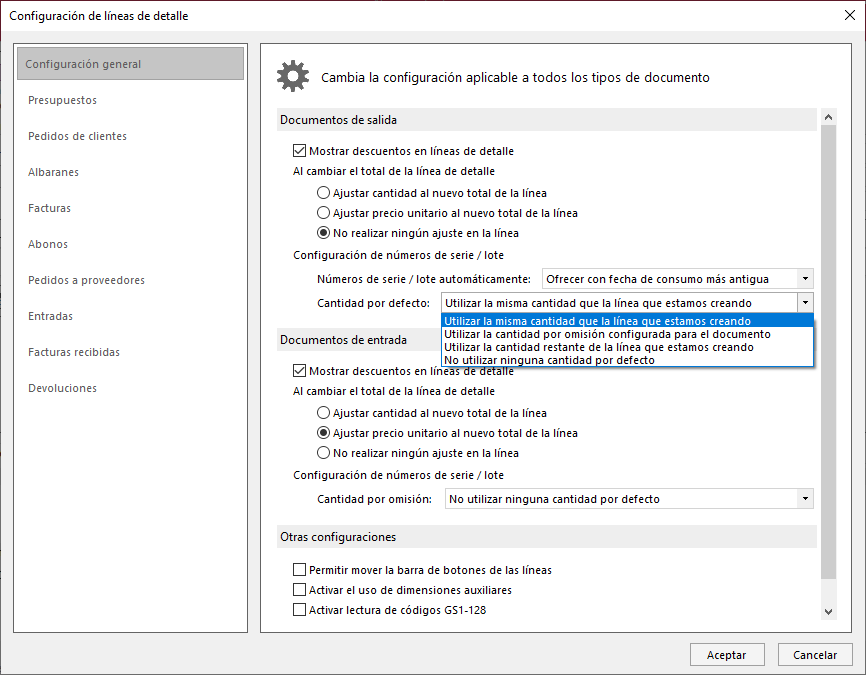Open the Facturas configuration
Viewport: 866px width, 675px height.
tap(50, 208)
